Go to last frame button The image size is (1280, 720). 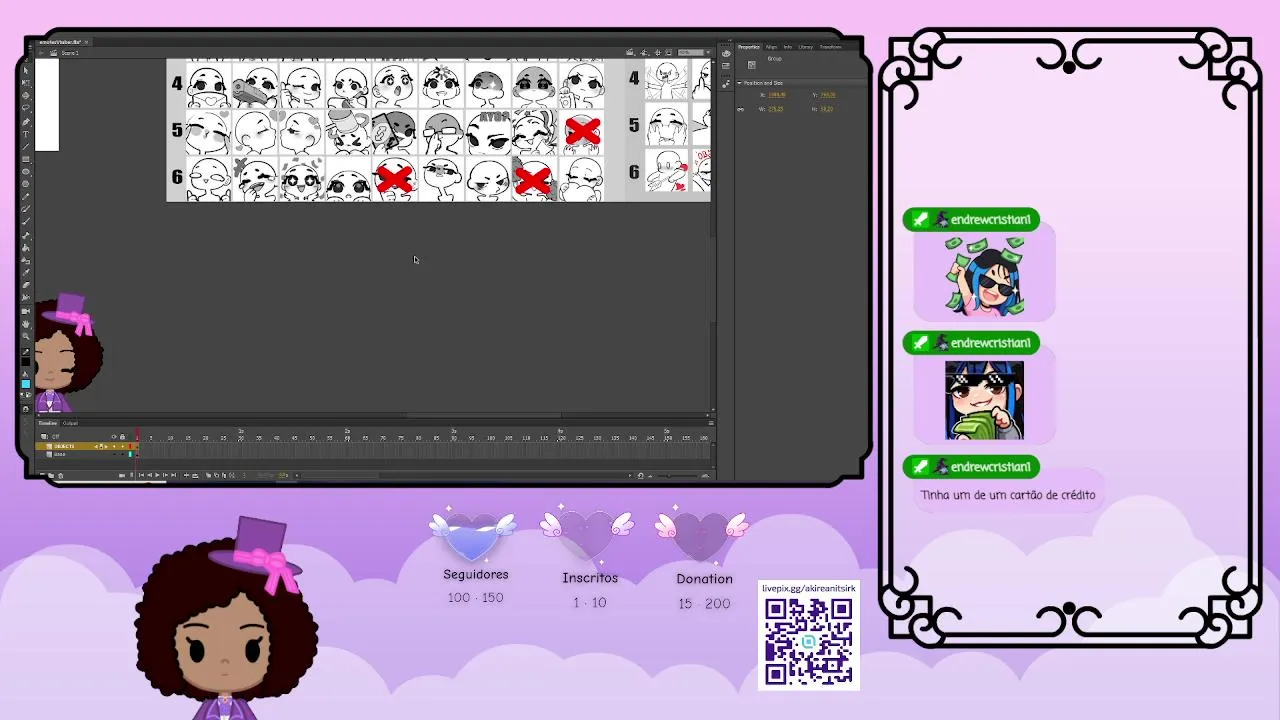pyautogui.click(x=174, y=475)
